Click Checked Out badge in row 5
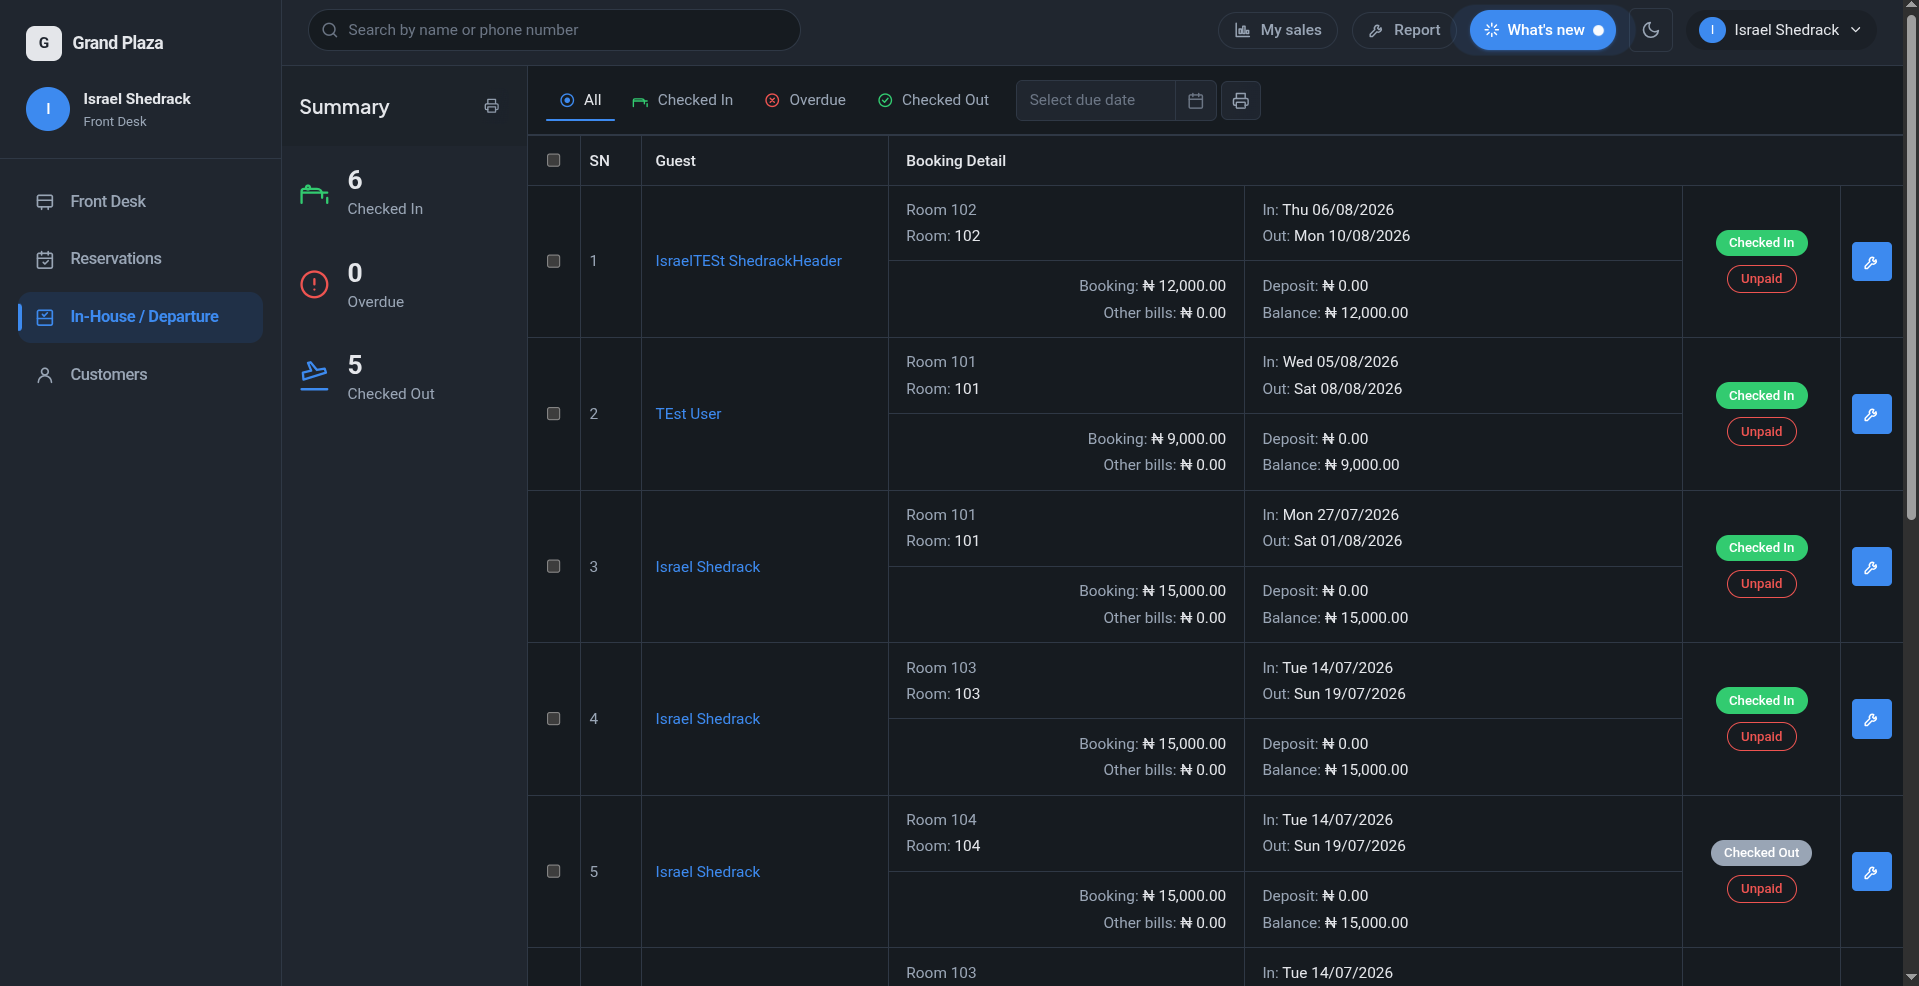 pyautogui.click(x=1761, y=853)
